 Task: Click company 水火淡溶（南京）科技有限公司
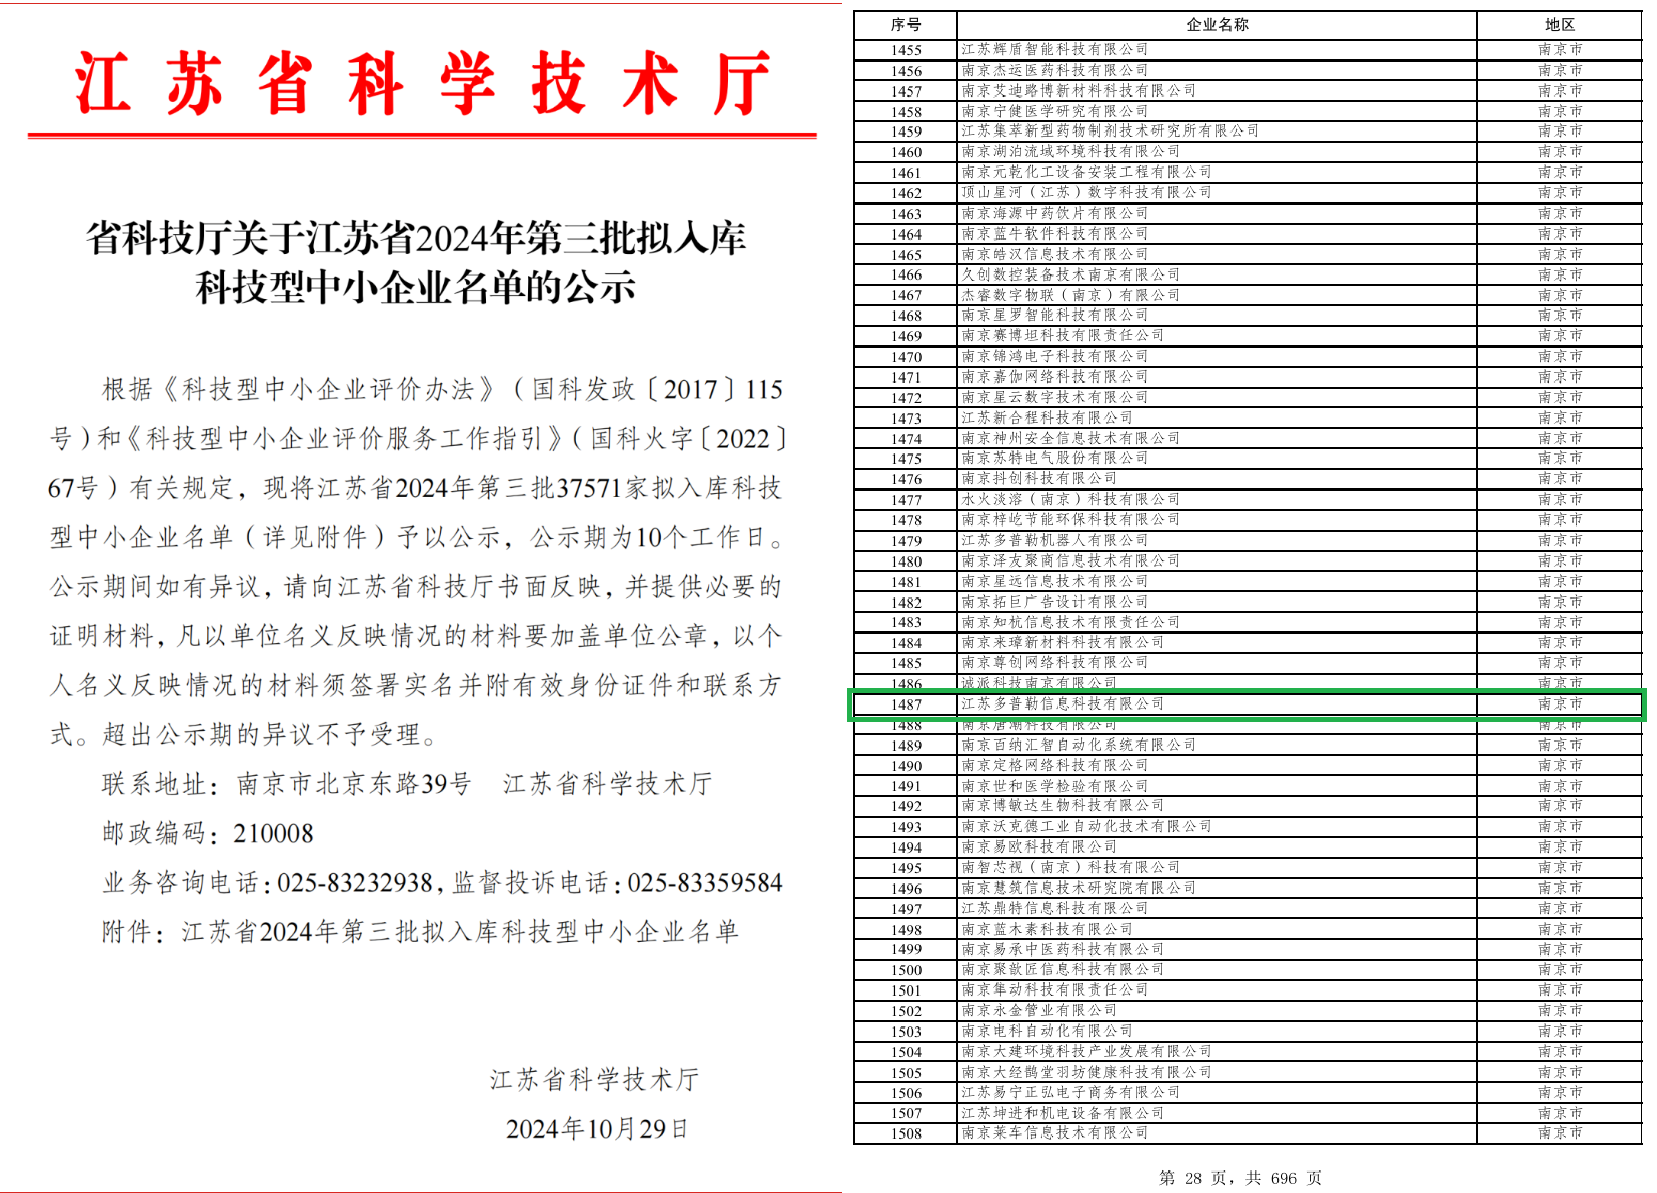[x=1071, y=499]
